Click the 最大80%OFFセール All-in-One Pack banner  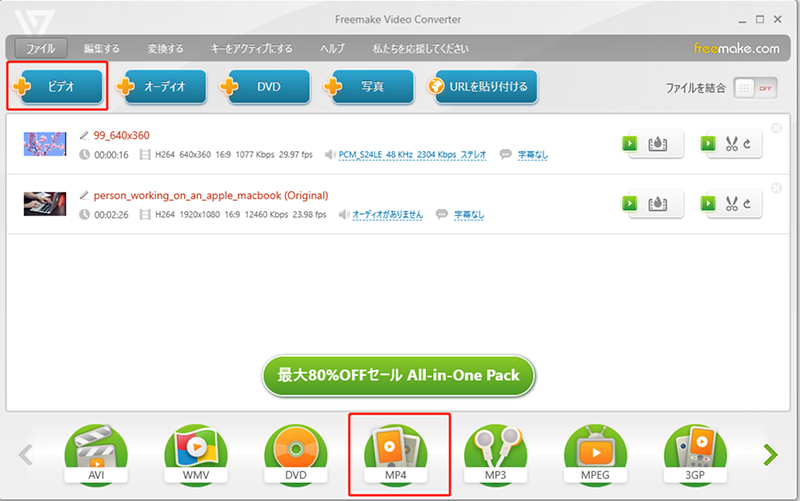398,375
